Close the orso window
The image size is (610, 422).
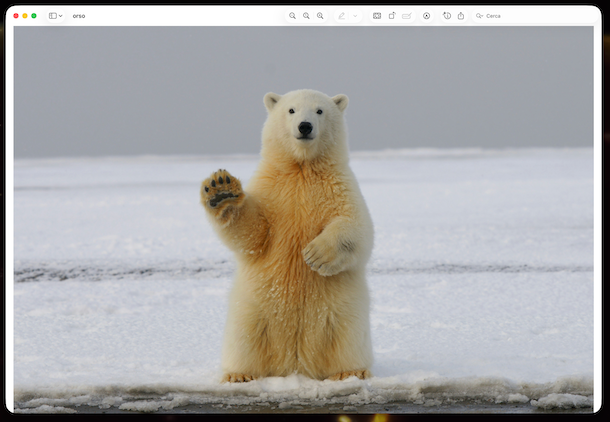[16, 16]
